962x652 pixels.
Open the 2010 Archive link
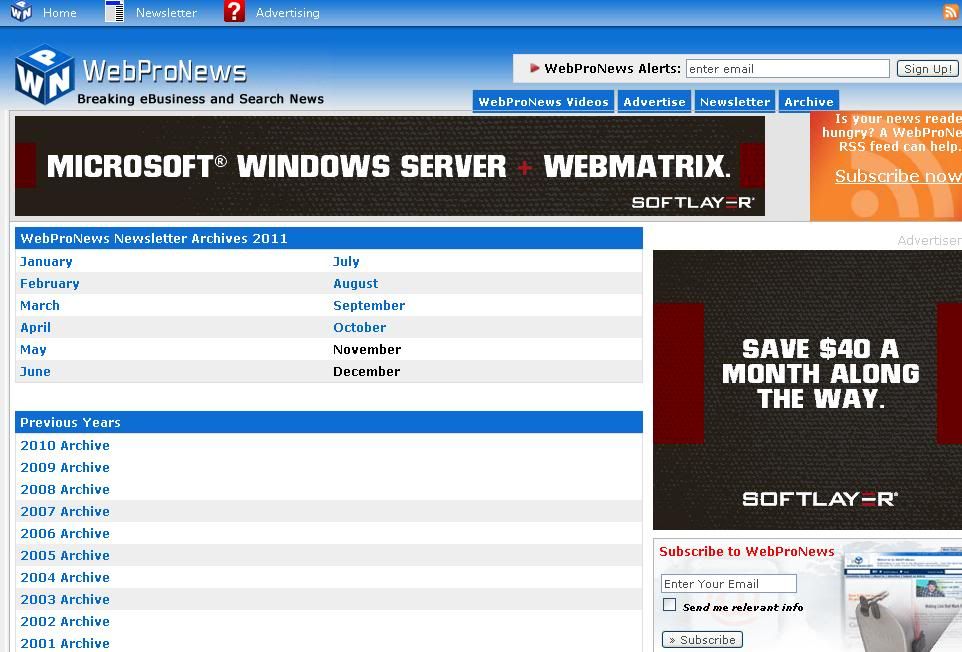click(x=65, y=445)
